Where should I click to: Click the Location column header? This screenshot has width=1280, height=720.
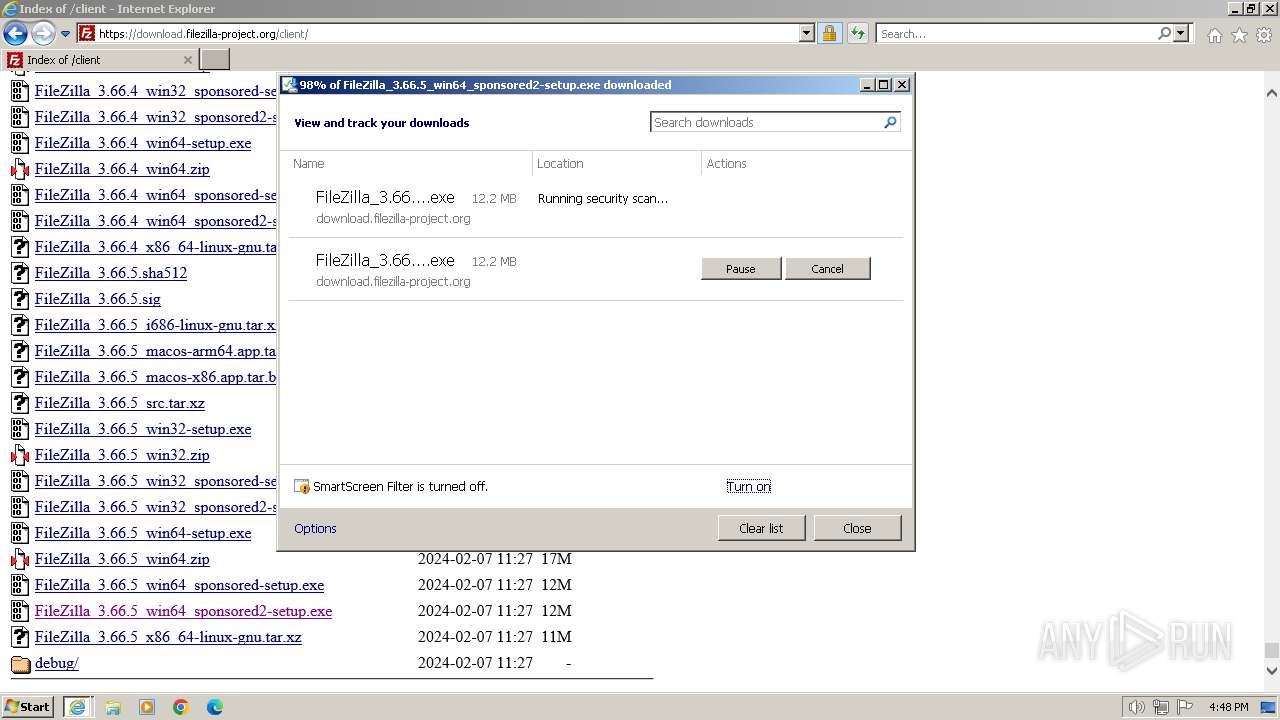pyautogui.click(x=560, y=163)
